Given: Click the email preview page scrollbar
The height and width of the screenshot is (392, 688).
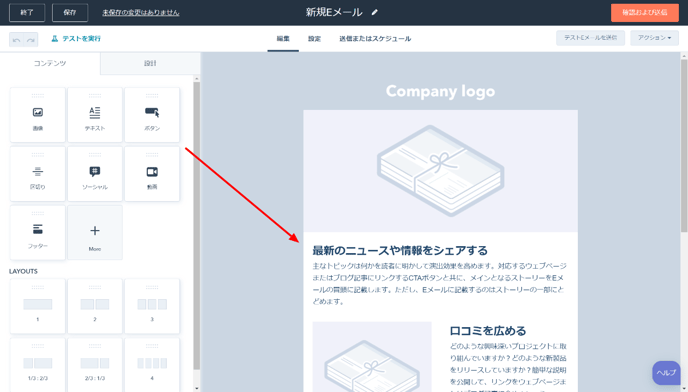Looking at the screenshot, I should [684, 145].
